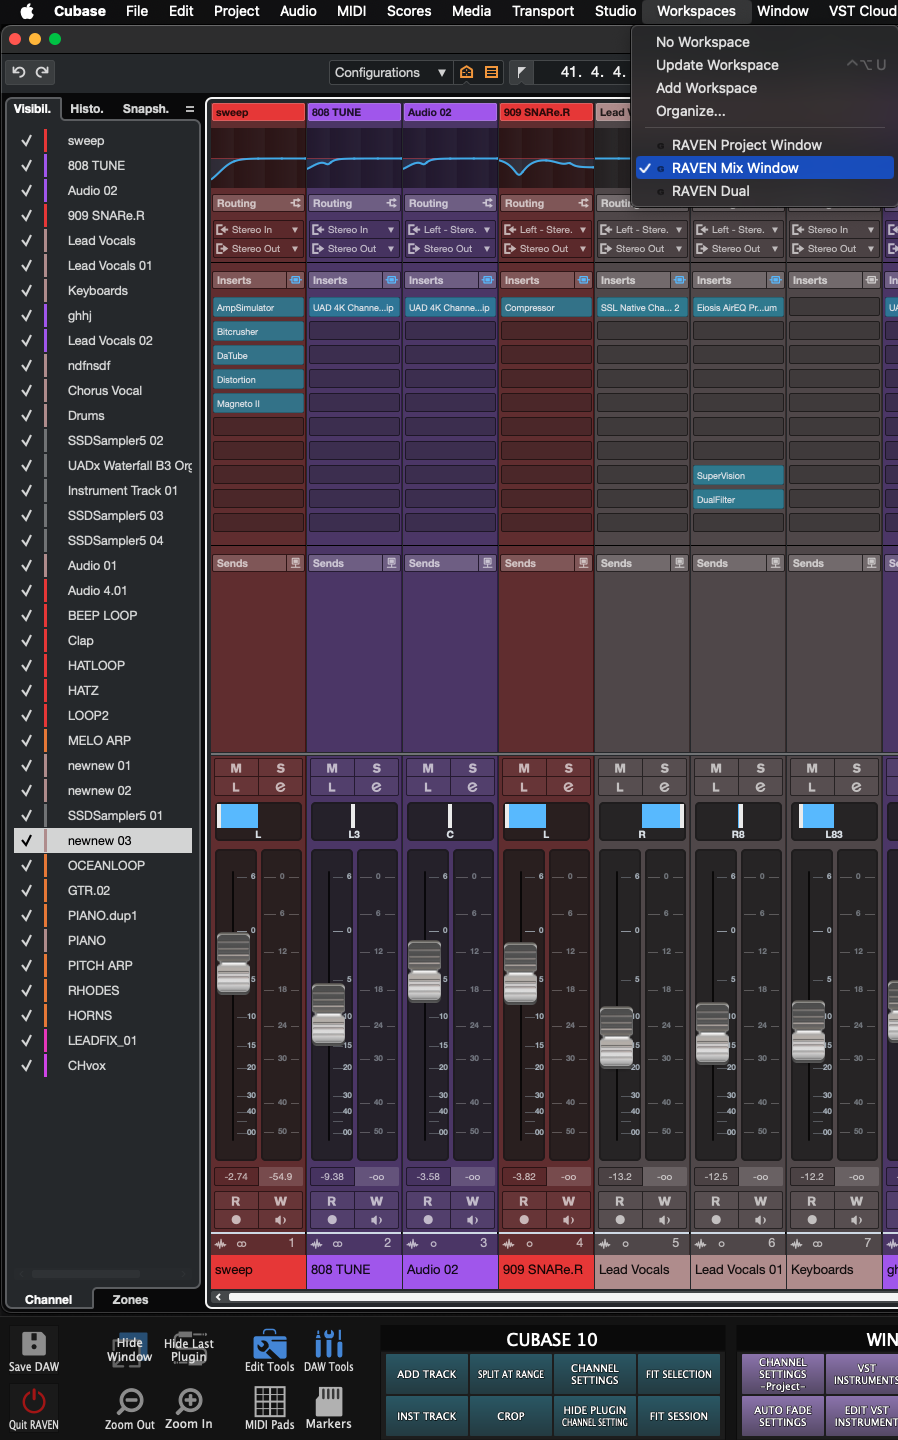Screen dimensions: 898x1440
Task: Open Stereo Out dropdown on Audio 02 channel
Action: (449, 249)
